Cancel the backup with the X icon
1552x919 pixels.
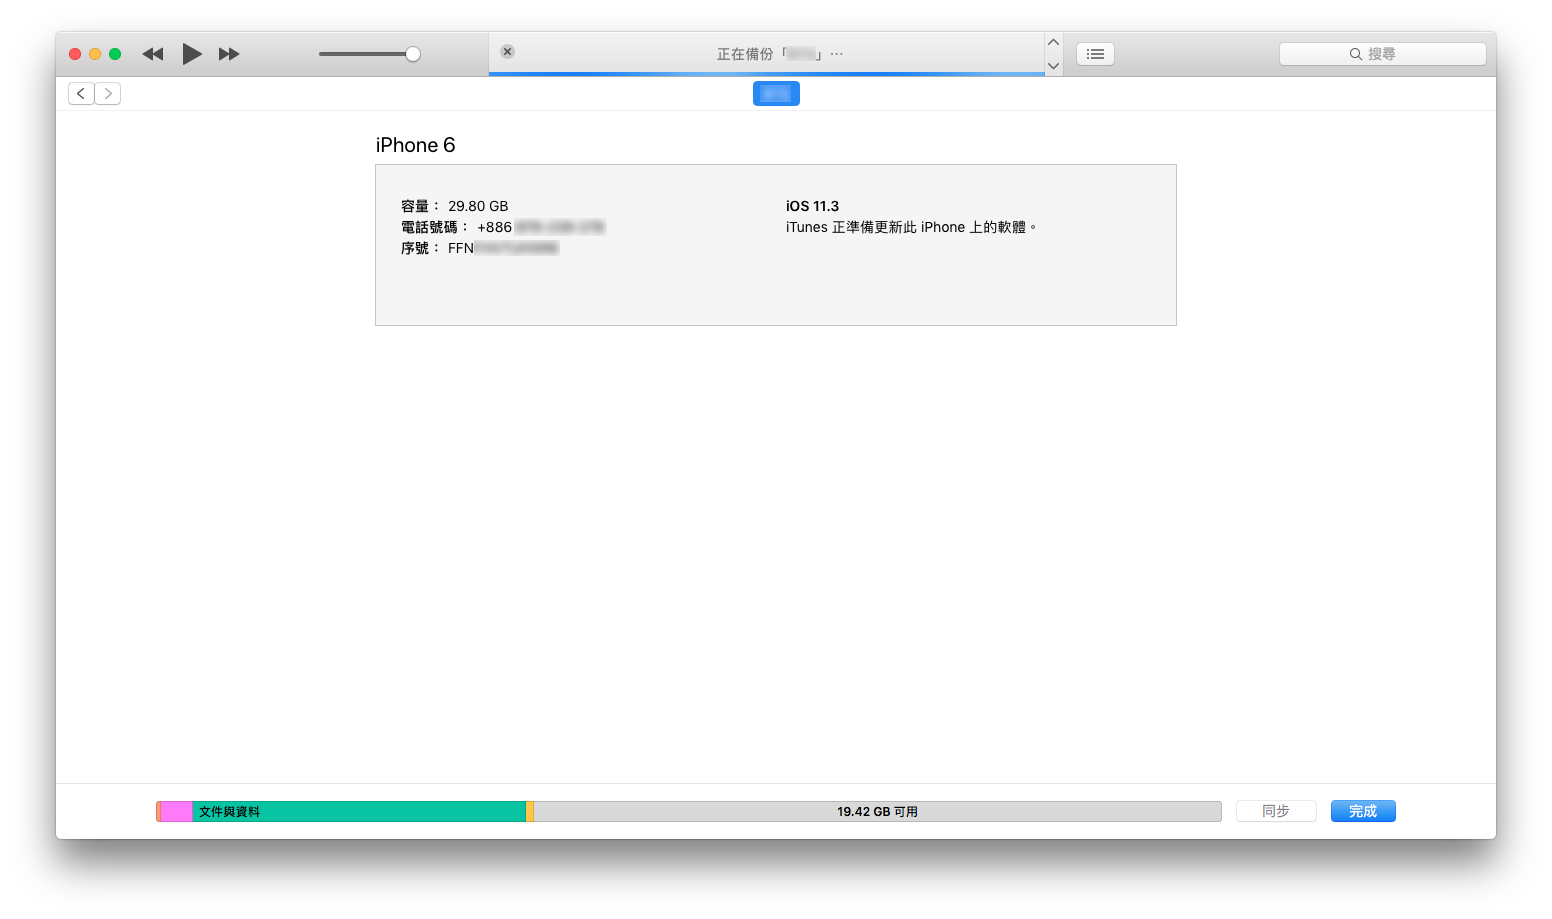coord(508,52)
